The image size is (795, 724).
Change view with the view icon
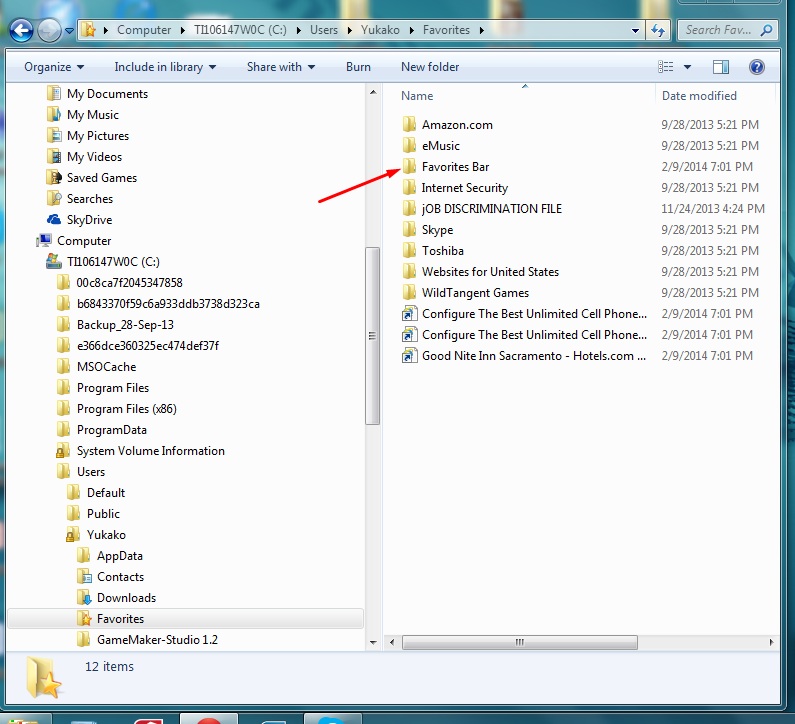point(666,67)
